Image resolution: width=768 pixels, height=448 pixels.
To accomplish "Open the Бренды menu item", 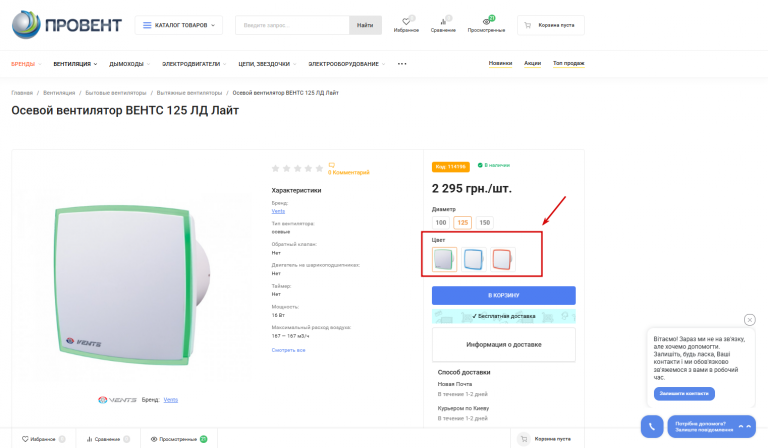I will point(25,64).
